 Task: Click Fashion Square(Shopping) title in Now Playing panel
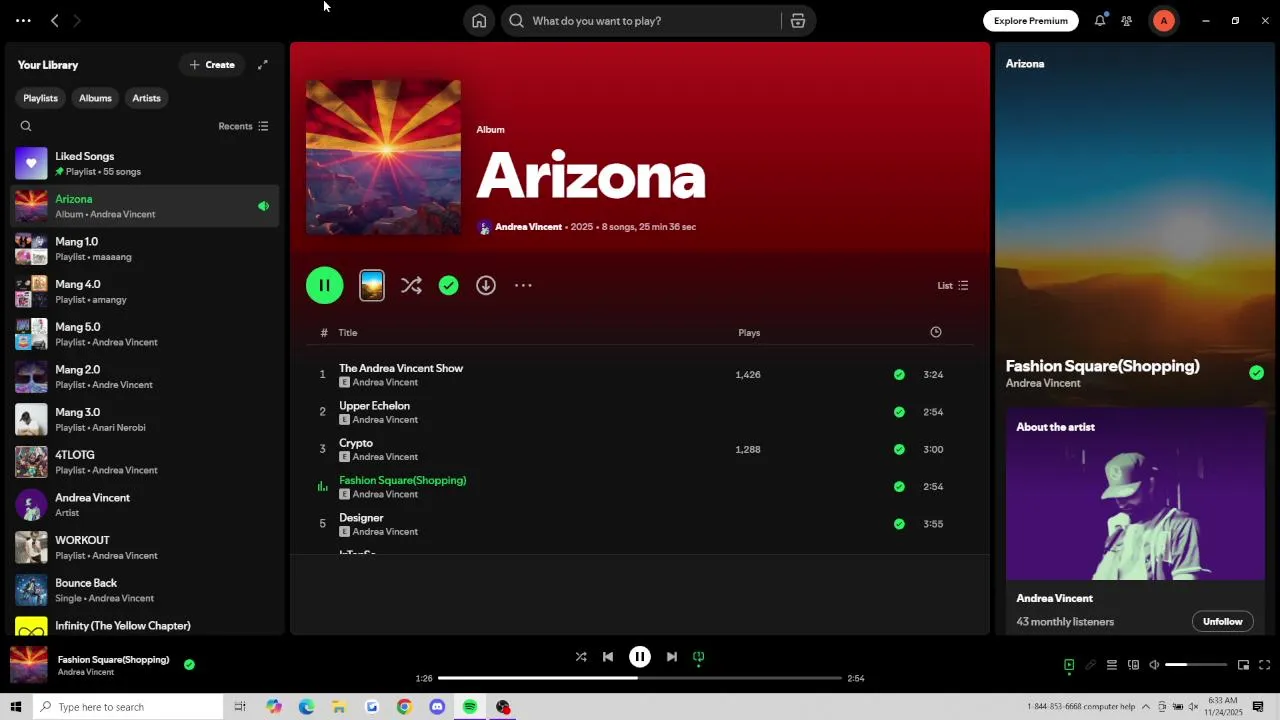[1102, 367]
